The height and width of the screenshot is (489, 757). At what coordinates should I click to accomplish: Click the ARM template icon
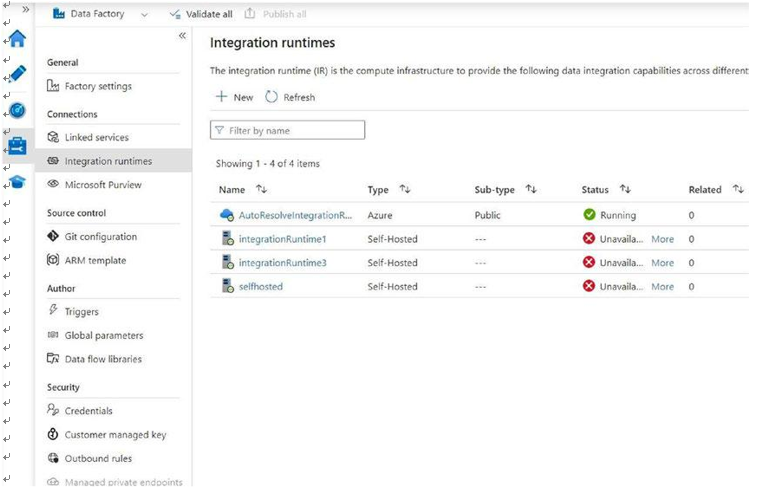[x=53, y=260]
